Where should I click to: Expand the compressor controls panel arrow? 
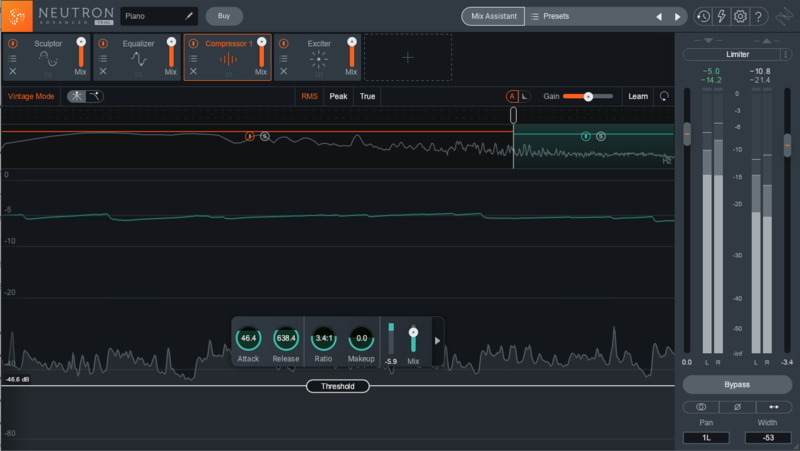(436, 340)
